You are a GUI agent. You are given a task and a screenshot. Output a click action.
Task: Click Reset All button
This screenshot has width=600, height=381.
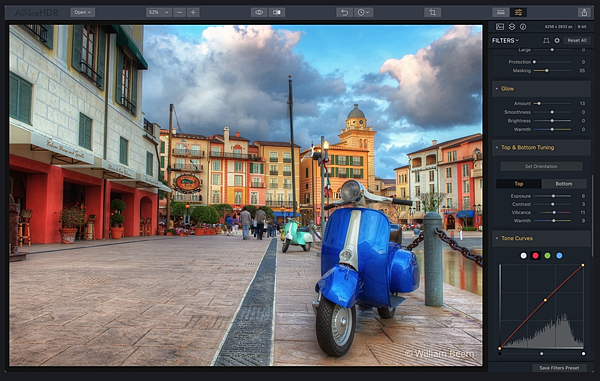(x=577, y=40)
